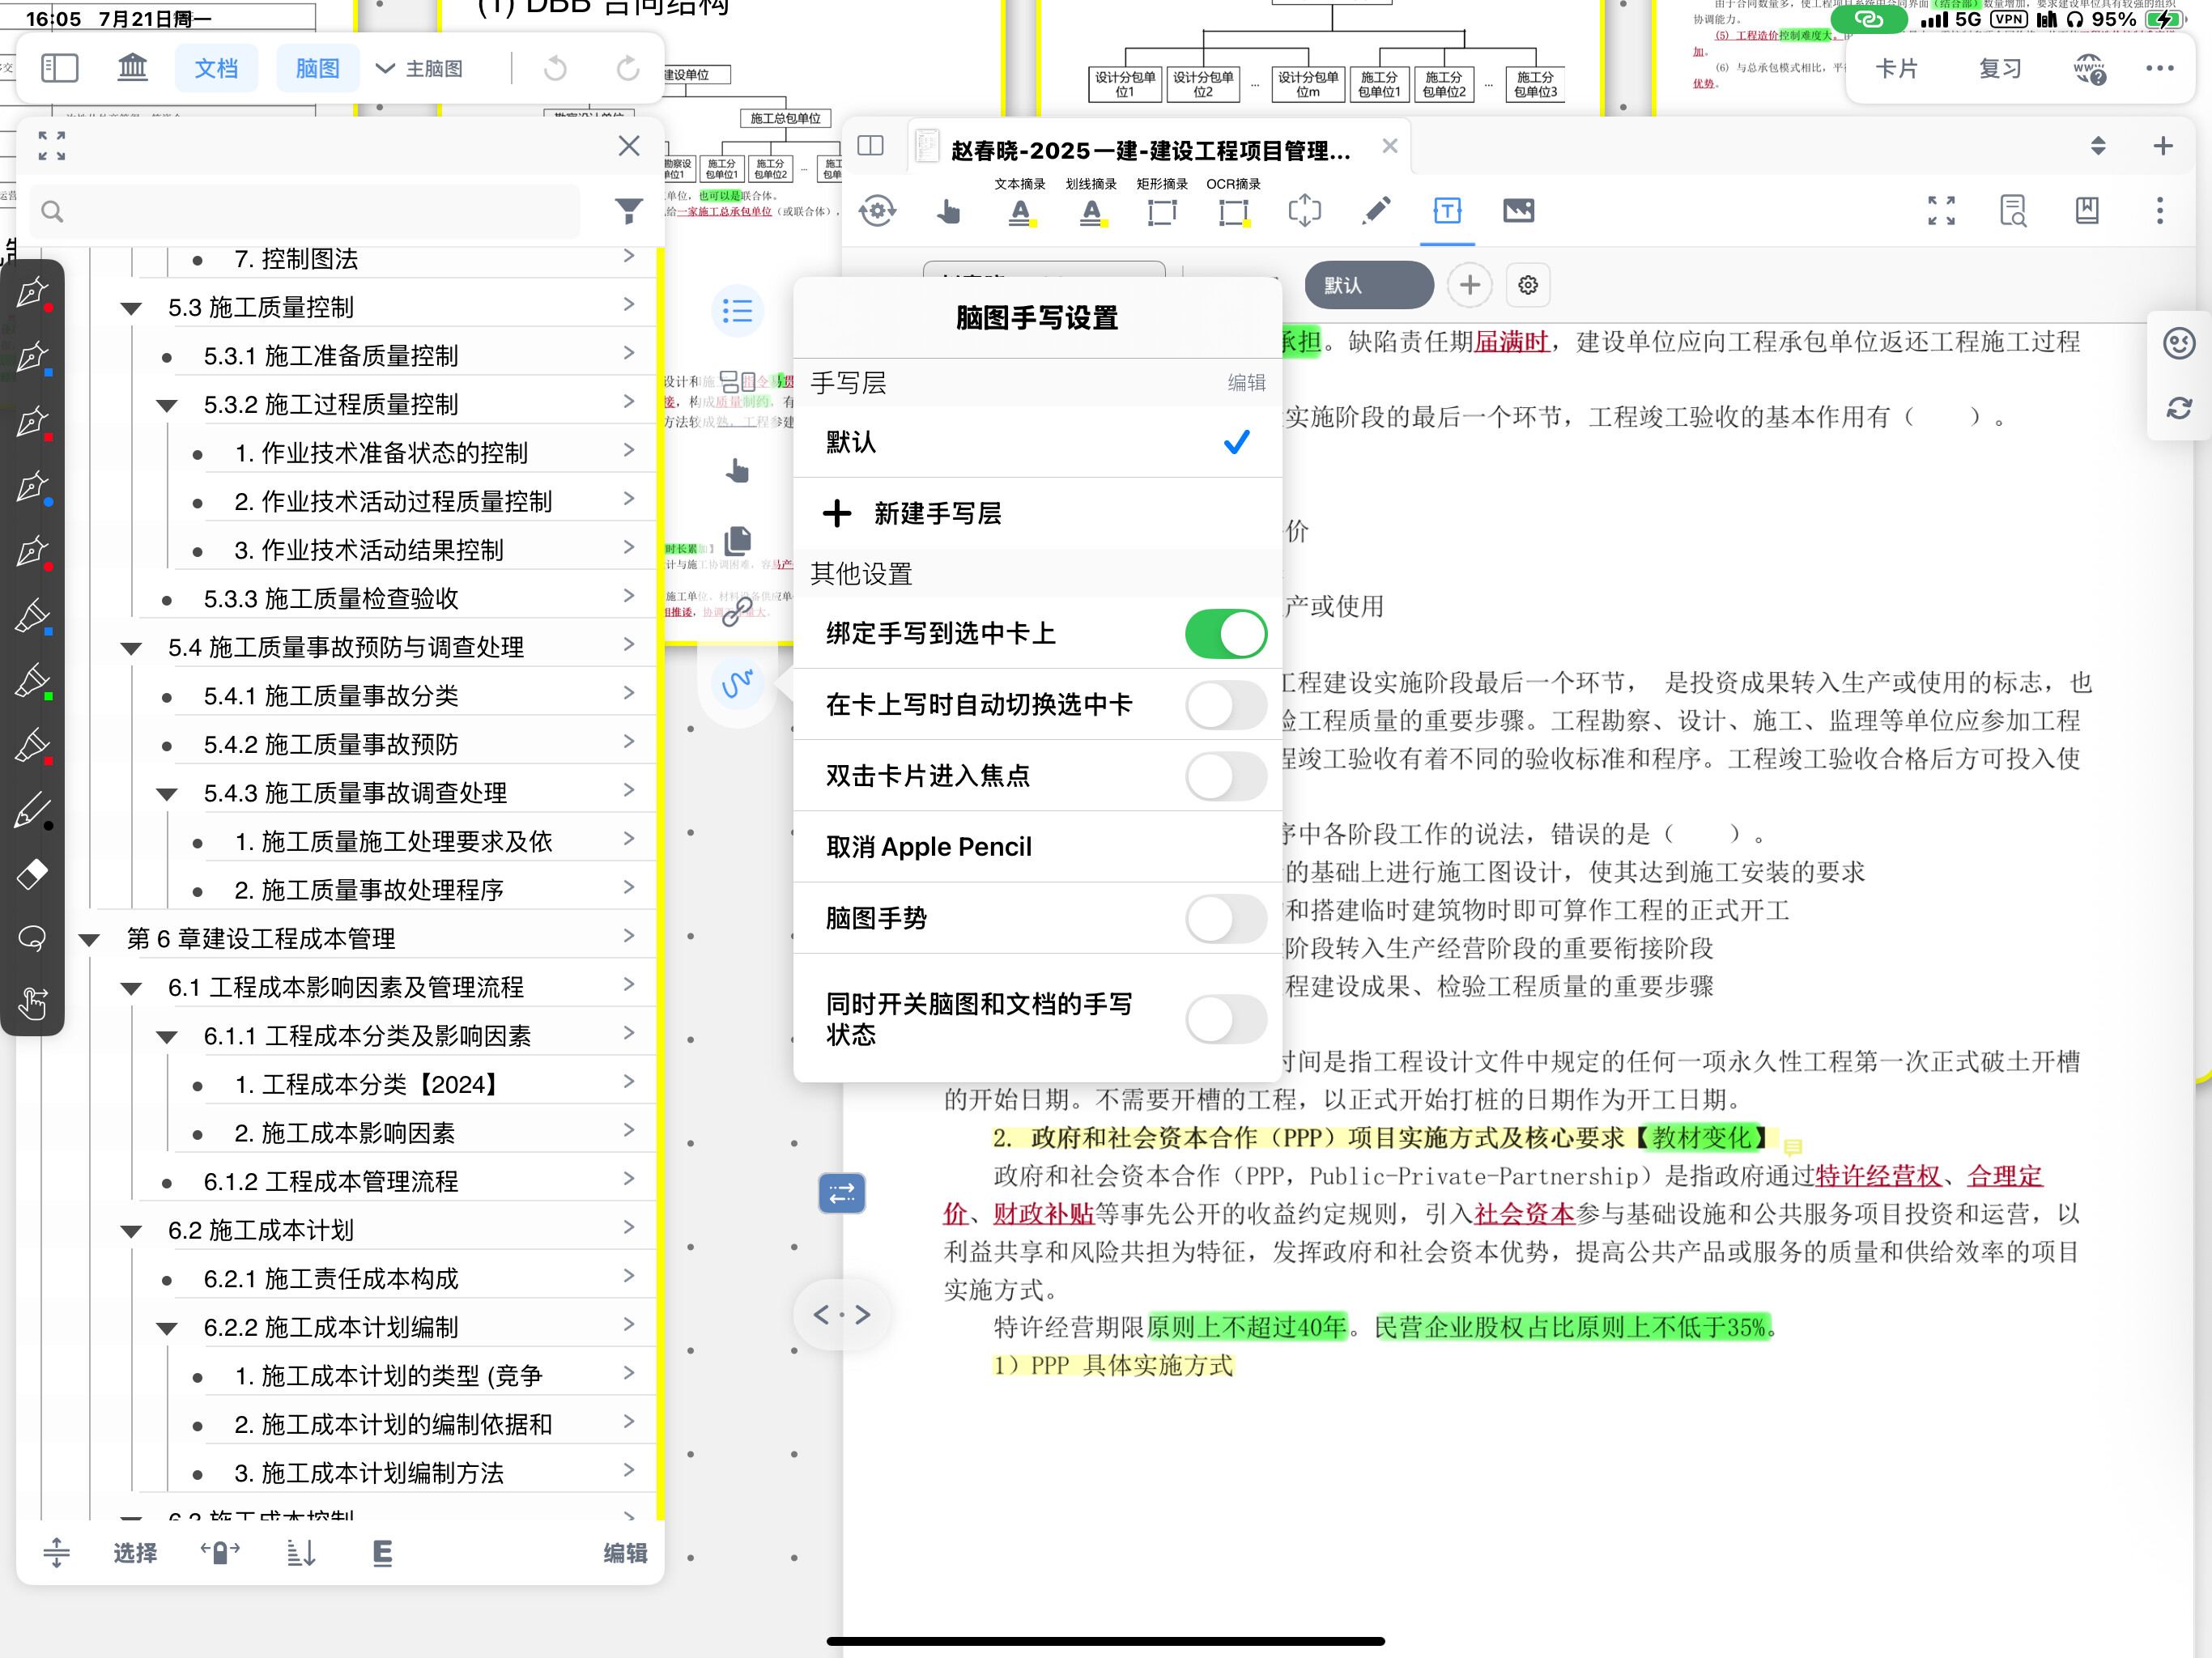Toggle 在卡上写时自动切换选中卡 switch

1226,705
